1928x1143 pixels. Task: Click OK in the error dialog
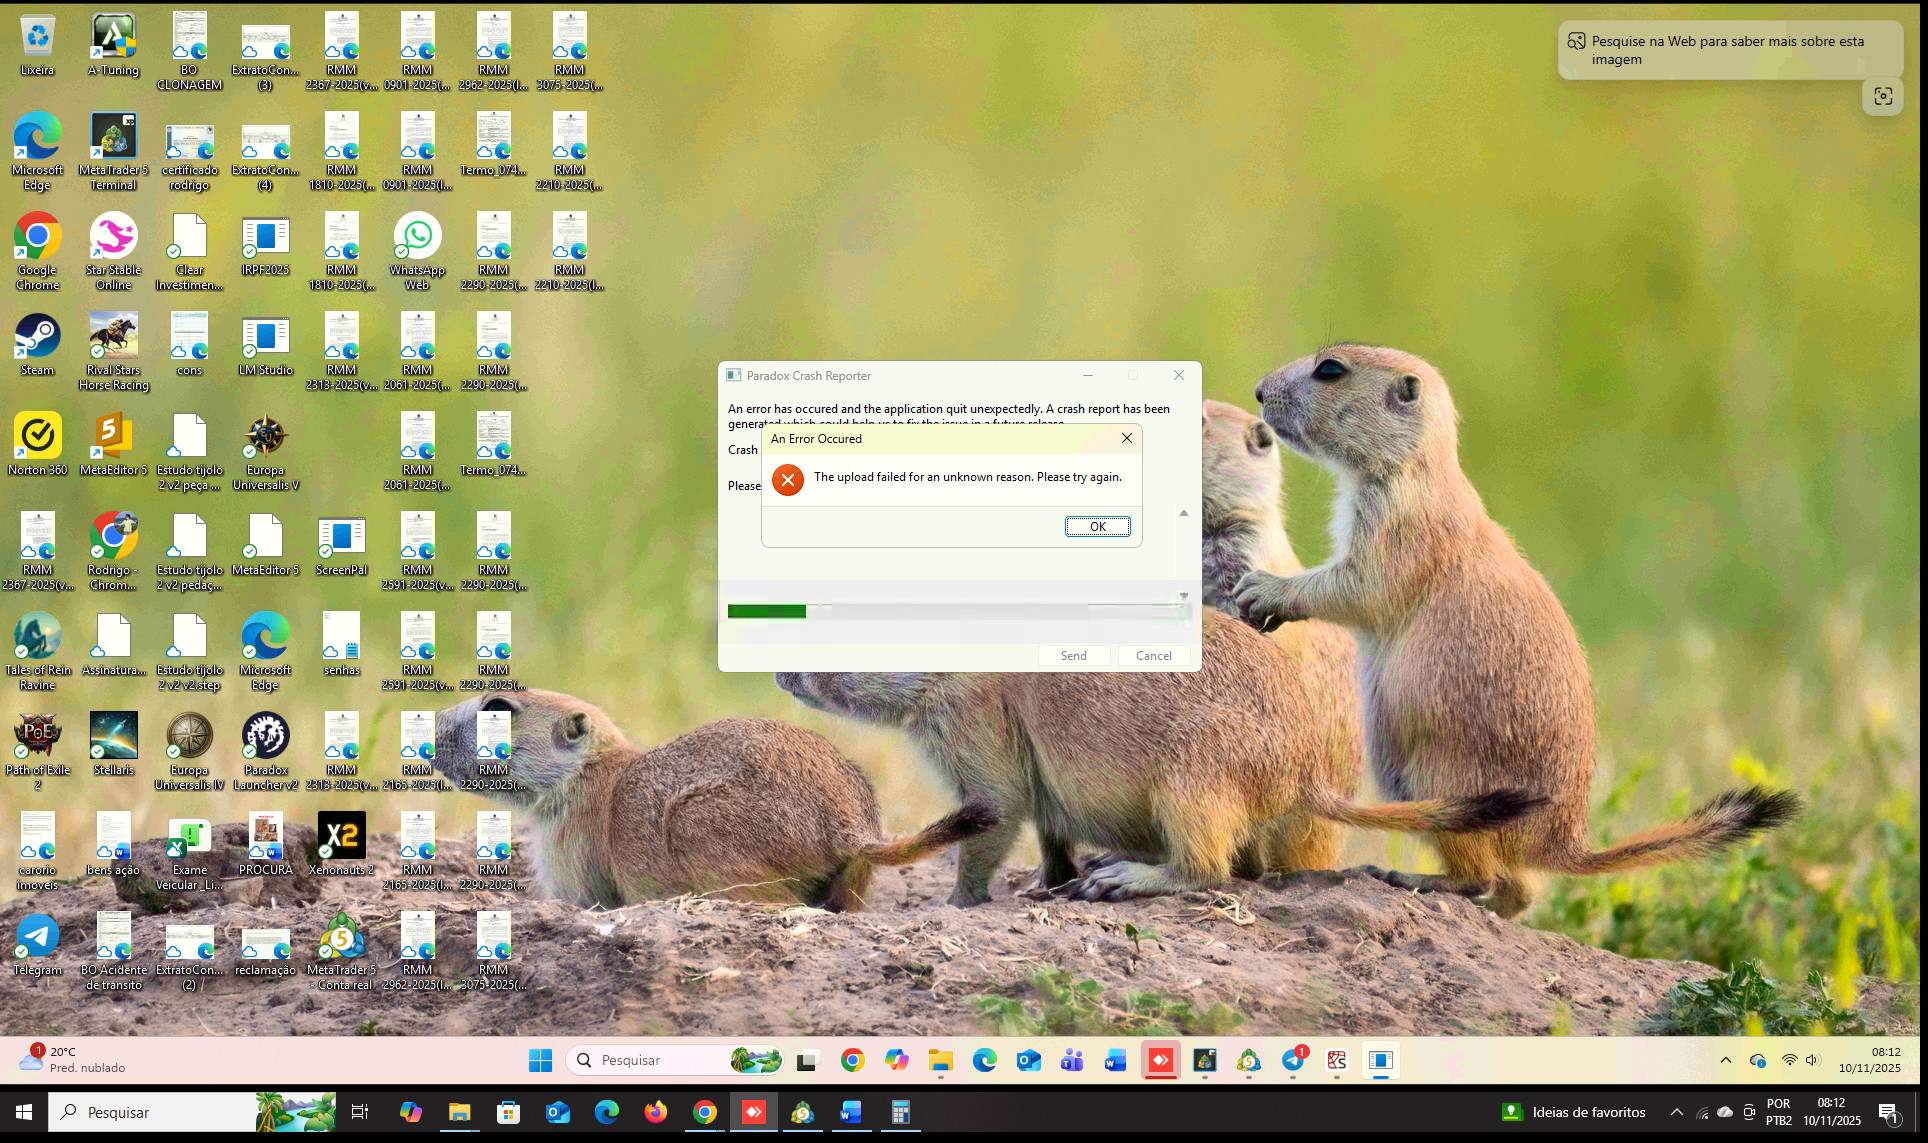tap(1097, 526)
